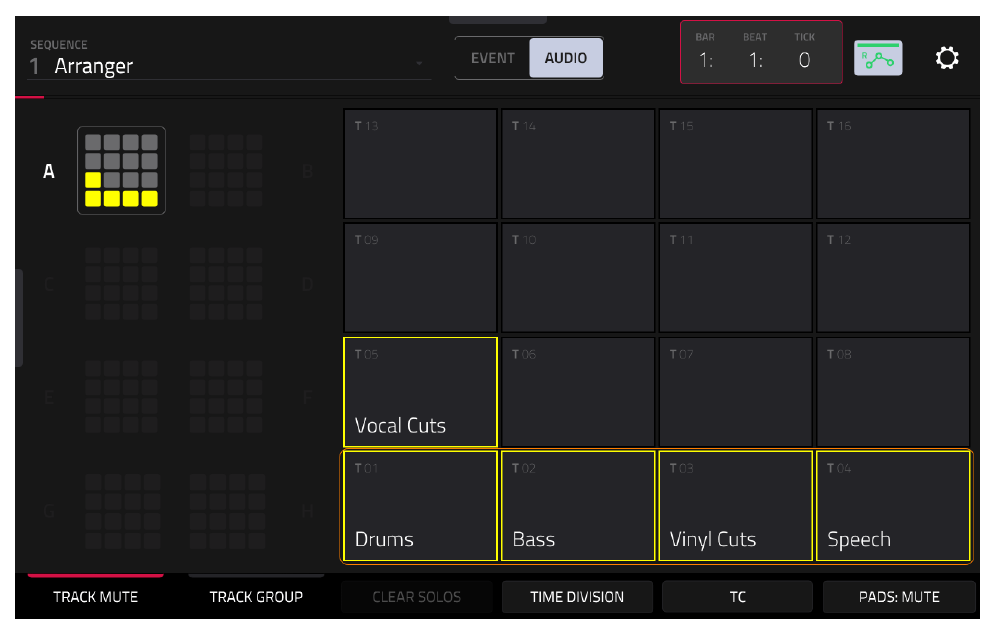This screenshot has height=636, width=996.
Task: Tap empty track pad T13
Action: click(421, 164)
